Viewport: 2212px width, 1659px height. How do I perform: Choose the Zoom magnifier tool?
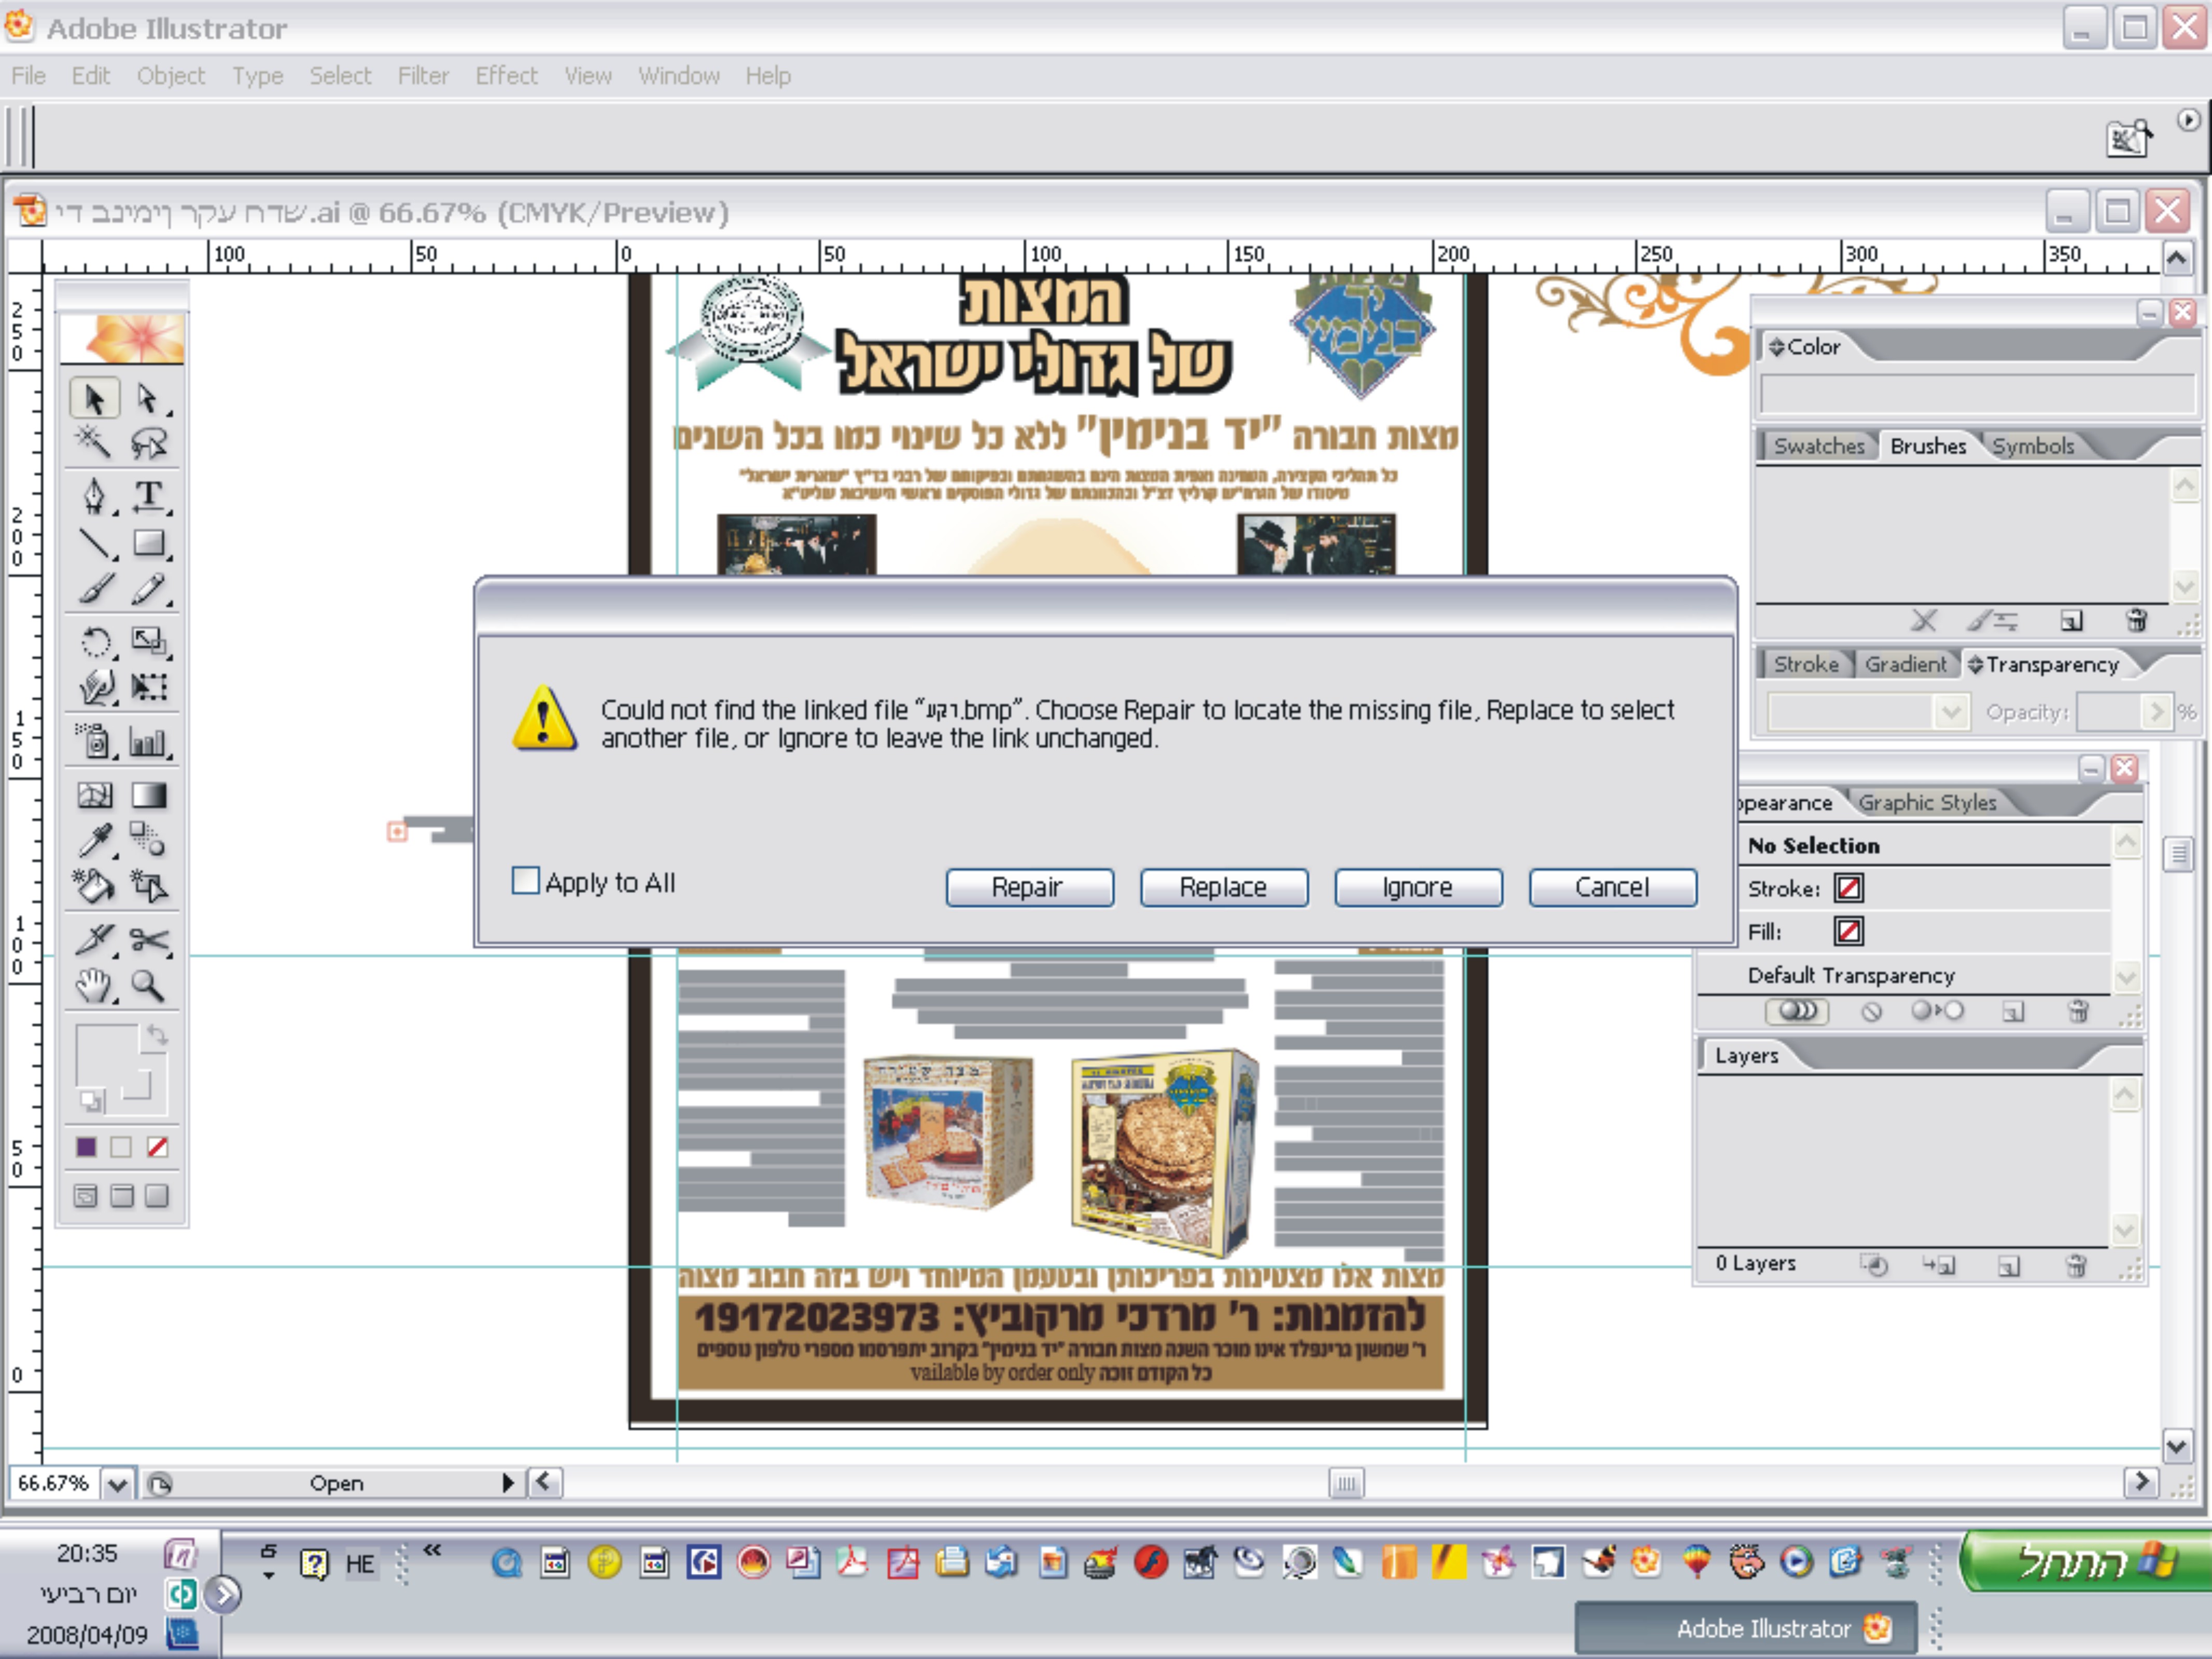(149, 986)
